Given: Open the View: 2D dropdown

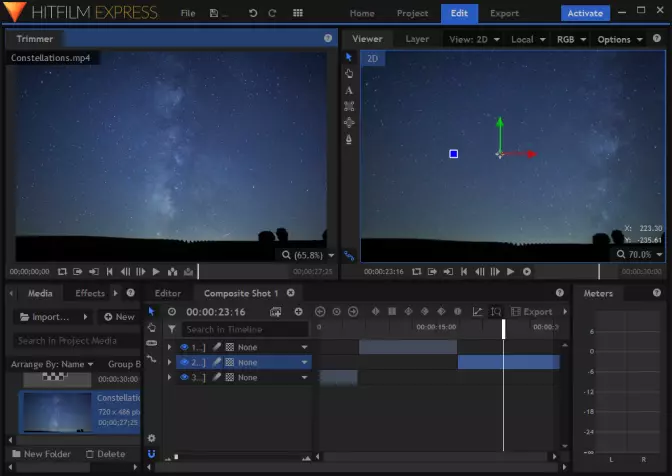Looking at the screenshot, I should pos(474,39).
